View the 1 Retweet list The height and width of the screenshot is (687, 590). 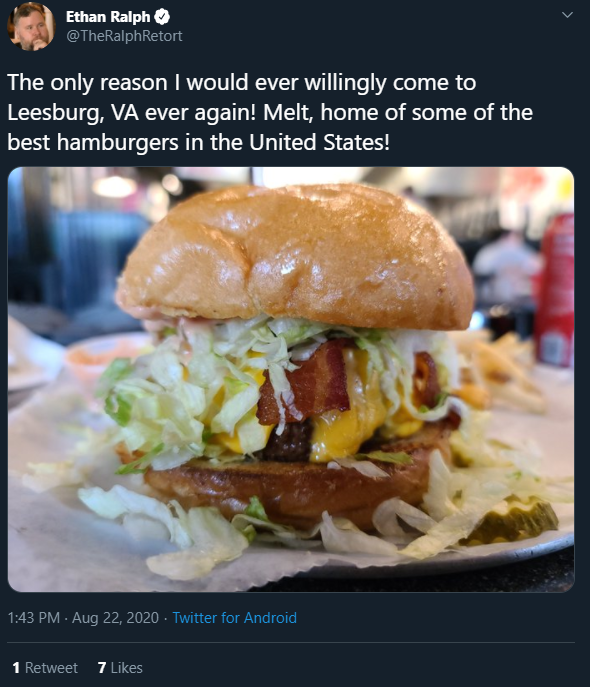click(x=45, y=668)
